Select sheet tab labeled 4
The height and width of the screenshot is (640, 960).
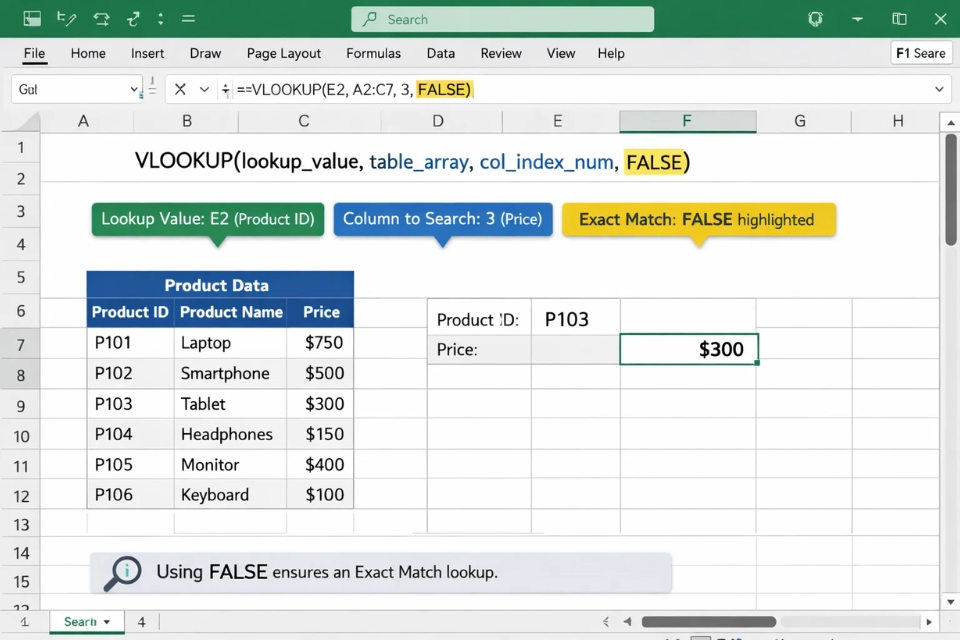click(x=141, y=621)
